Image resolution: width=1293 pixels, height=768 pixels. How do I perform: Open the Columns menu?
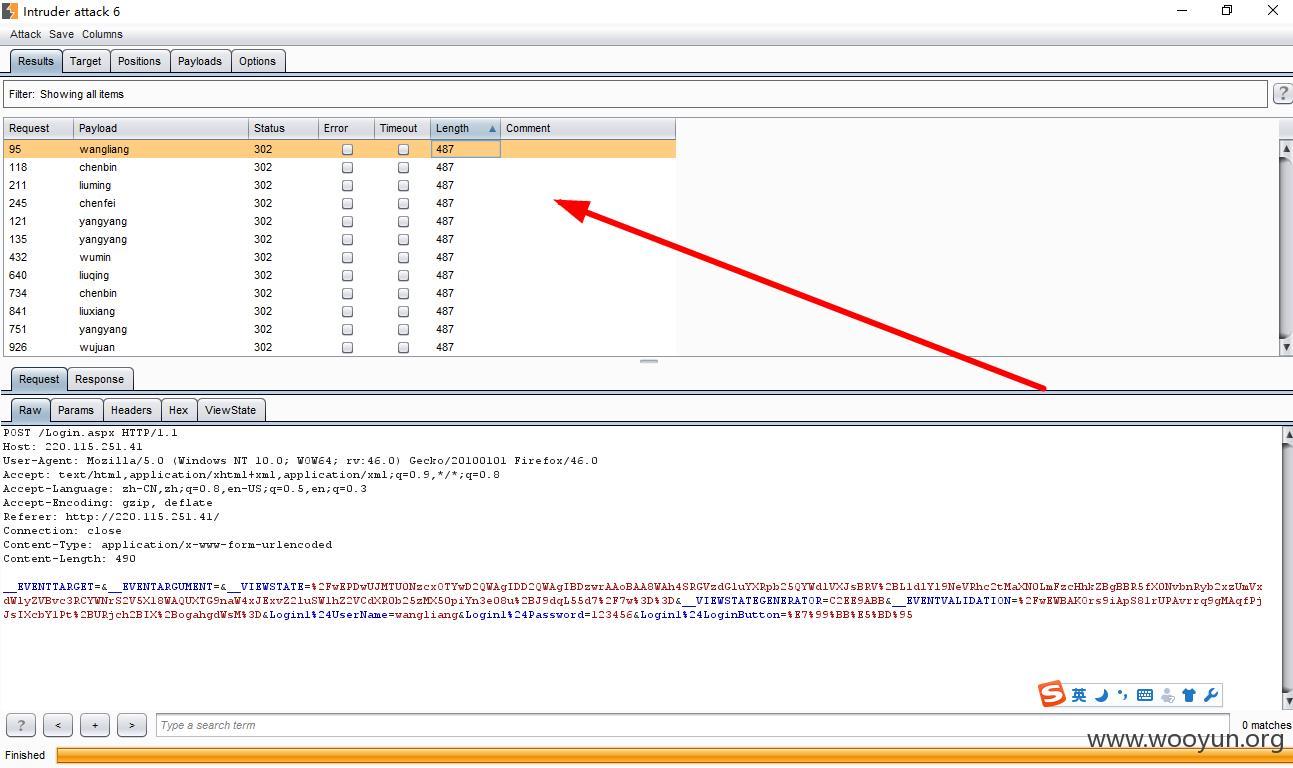(x=102, y=34)
